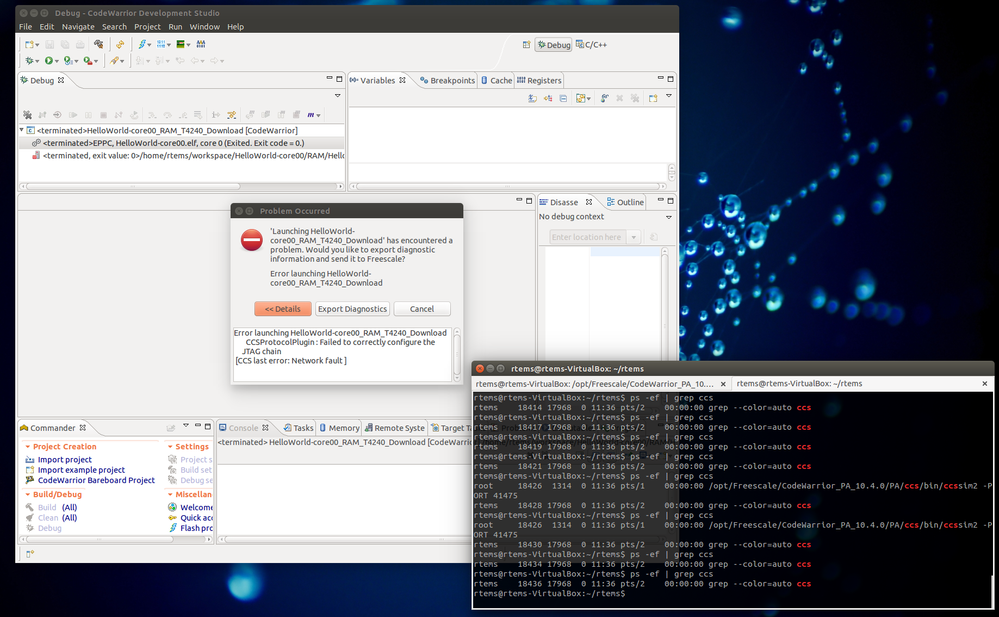Click the red error icon in Problem Occurred dialog
Image resolution: width=999 pixels, height=617 pixels.
click(252, 240)
